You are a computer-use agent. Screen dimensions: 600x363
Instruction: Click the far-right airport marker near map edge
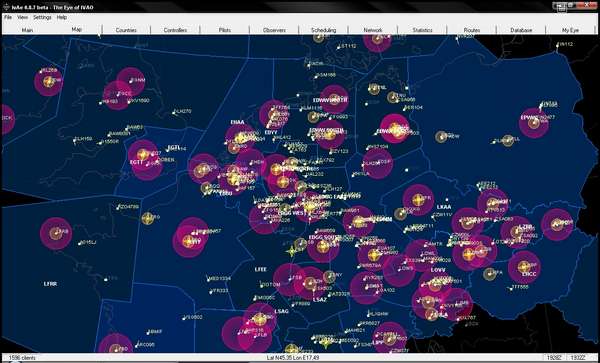[557, 225]
